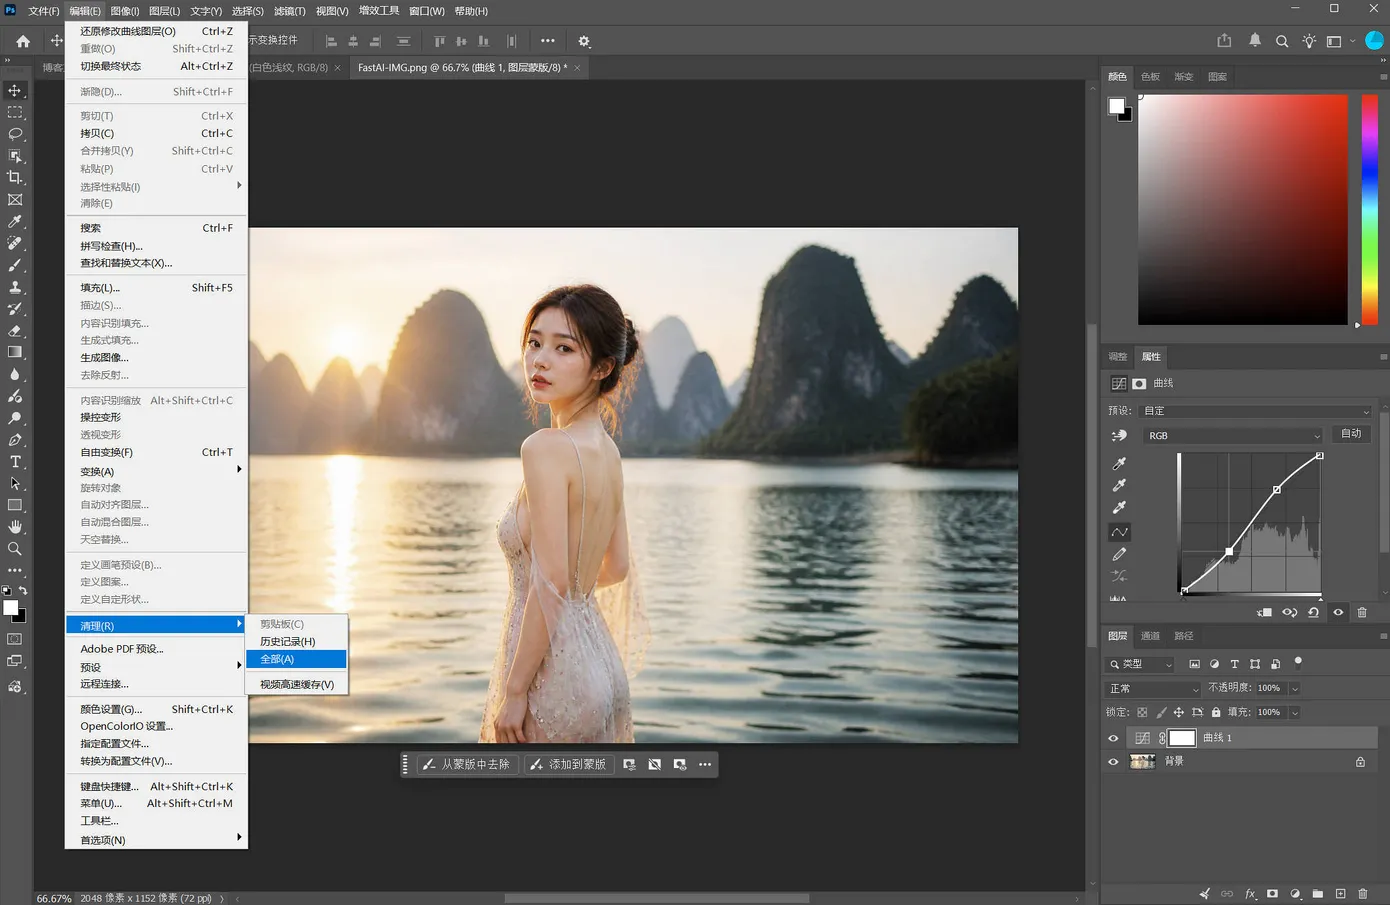Expand the 不透明度 opacity slider arrow
The image size is (1390, 905).
click(x=1295, y=689)
